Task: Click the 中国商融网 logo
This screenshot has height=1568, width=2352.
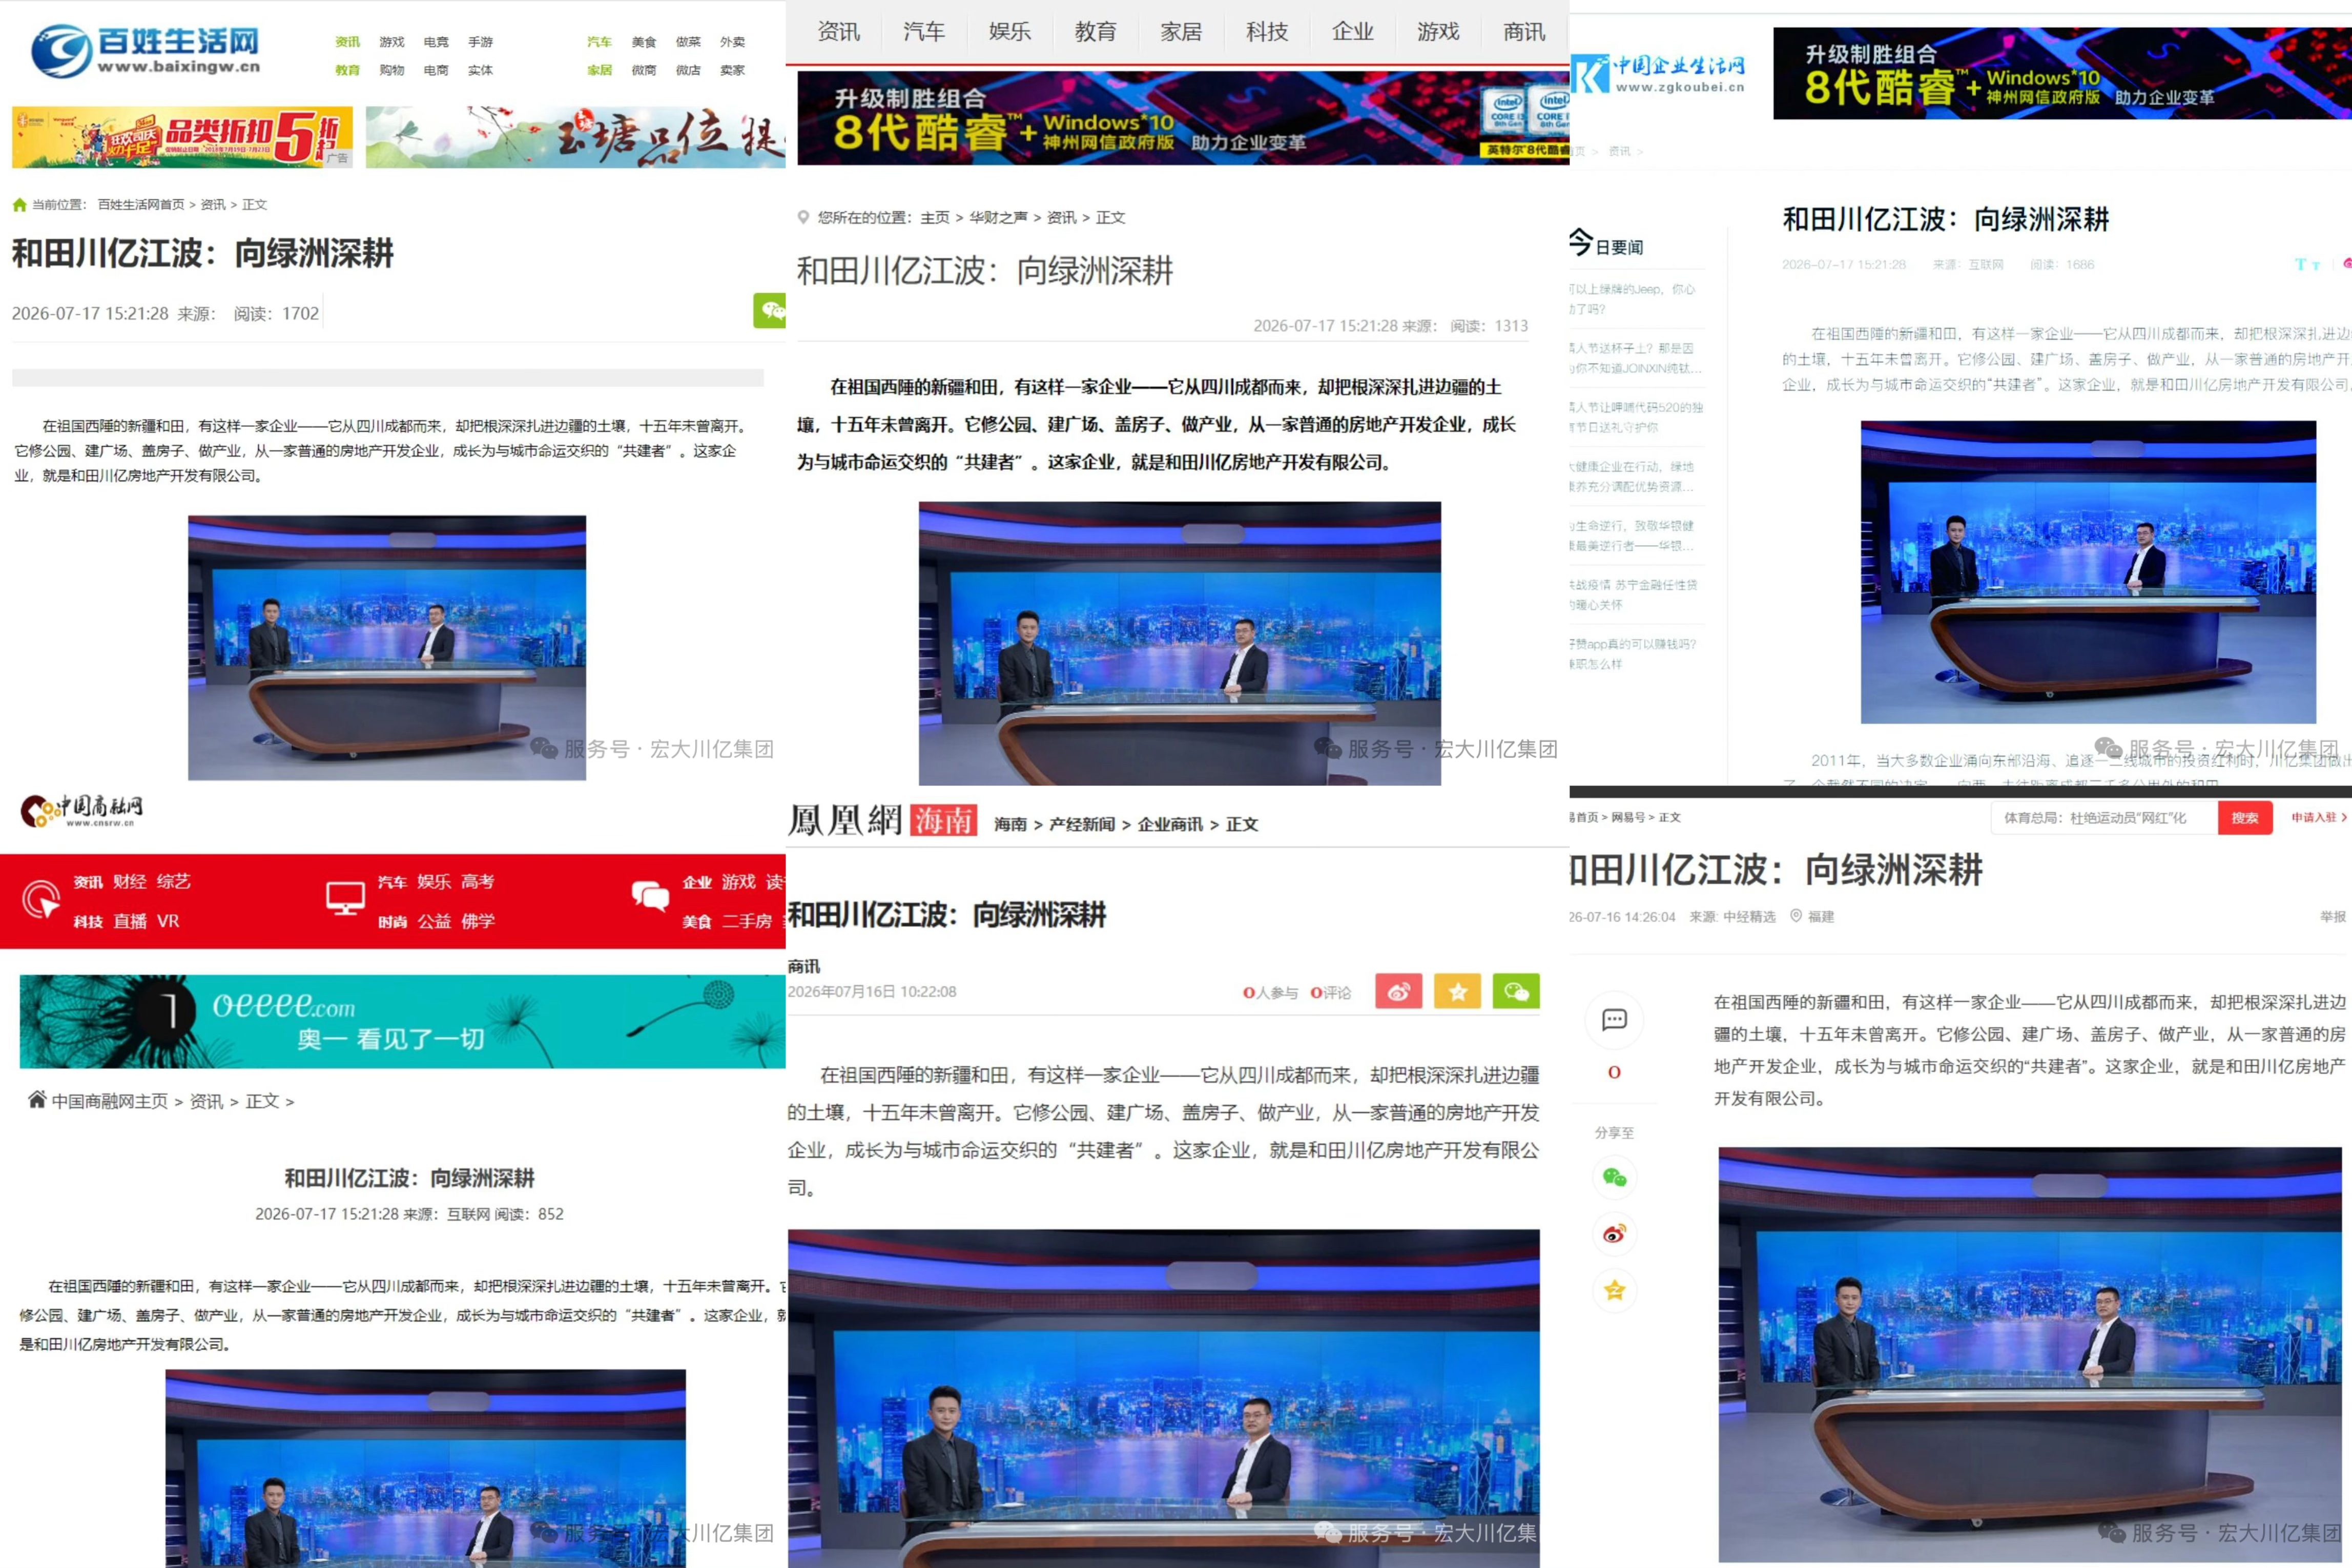Action: tap(82, 810)
